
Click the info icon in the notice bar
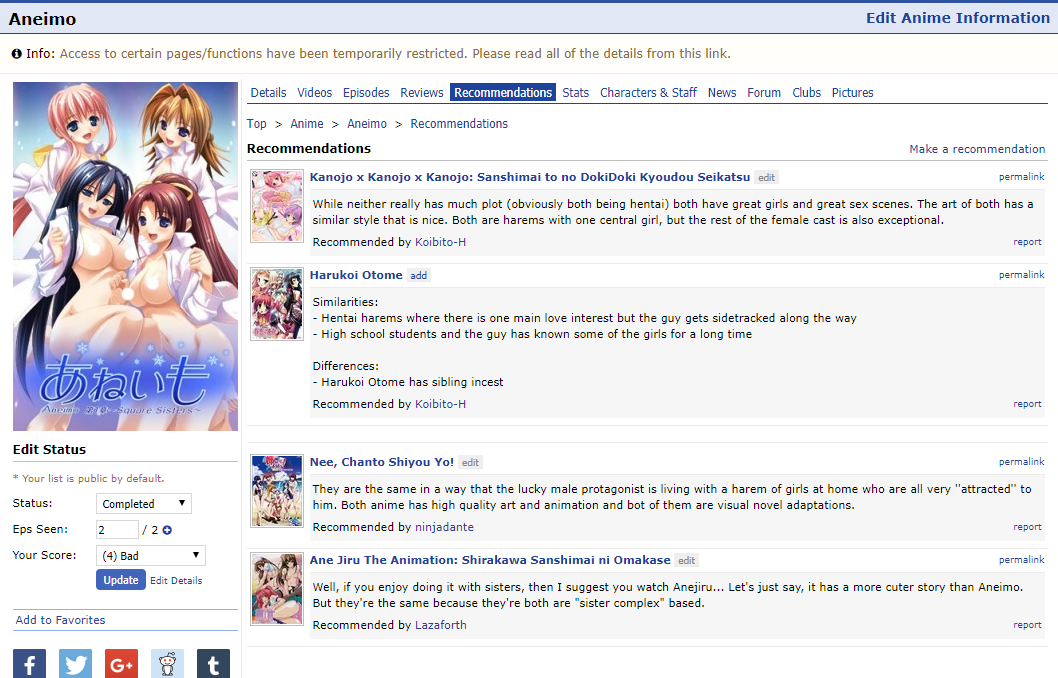tap(16, 54)
